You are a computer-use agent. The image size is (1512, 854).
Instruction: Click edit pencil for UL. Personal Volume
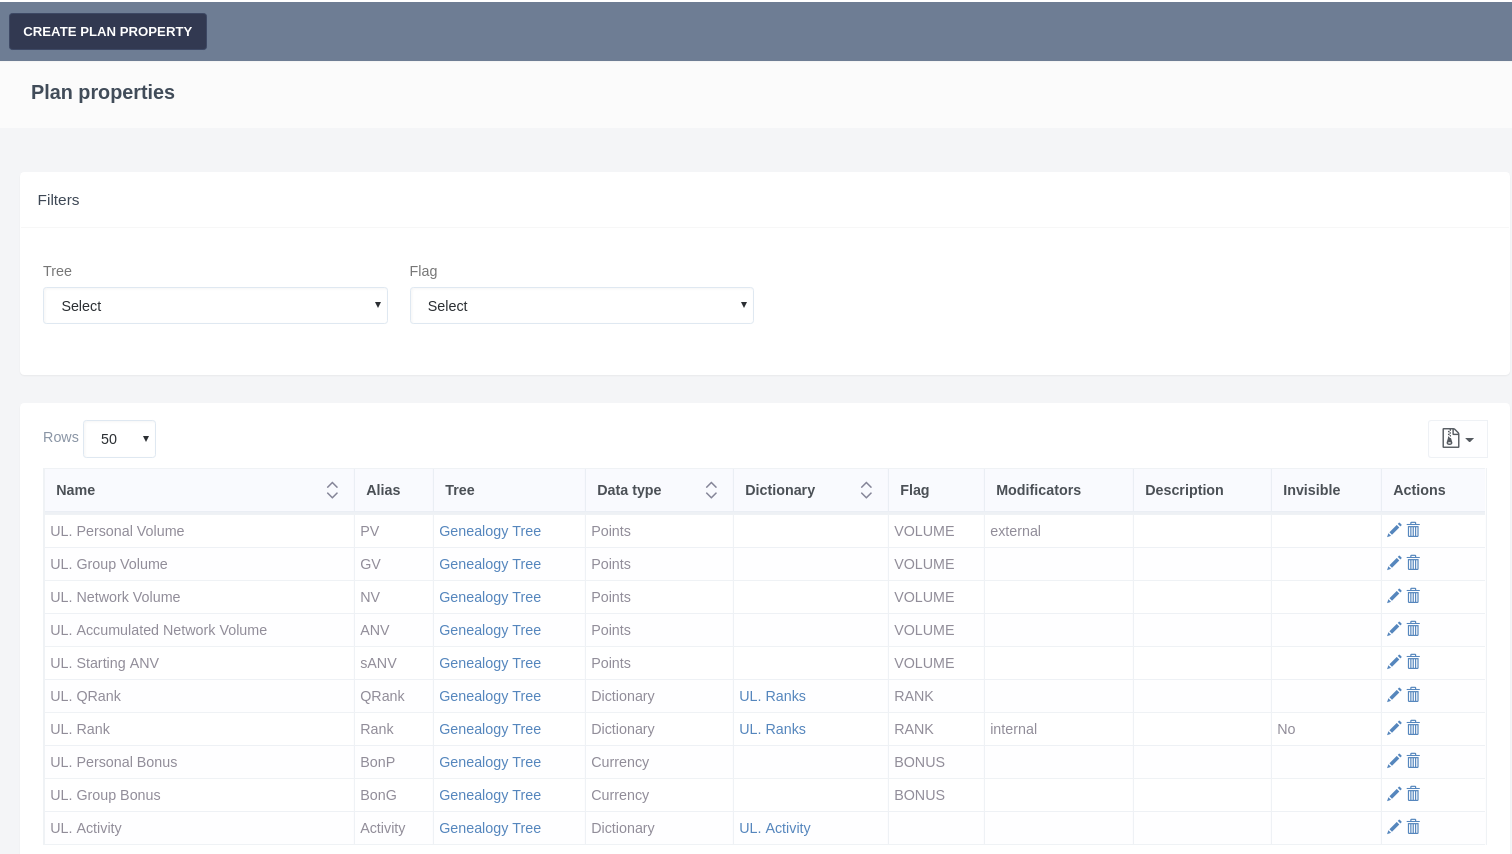1394,530
